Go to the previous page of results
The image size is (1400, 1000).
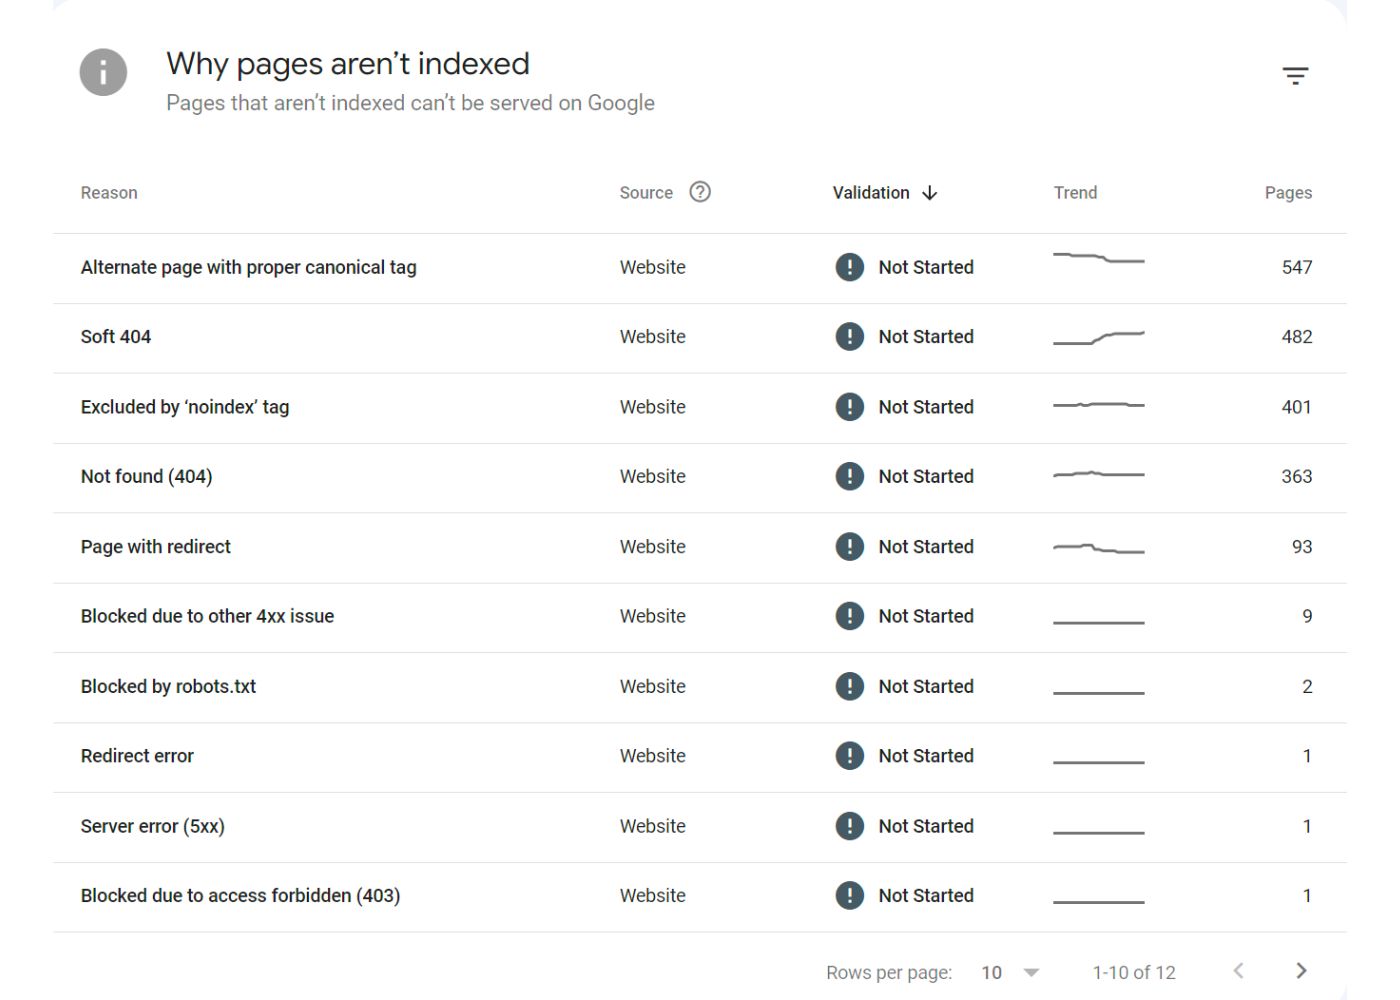pyautogui.click(x=1238, y=970)
